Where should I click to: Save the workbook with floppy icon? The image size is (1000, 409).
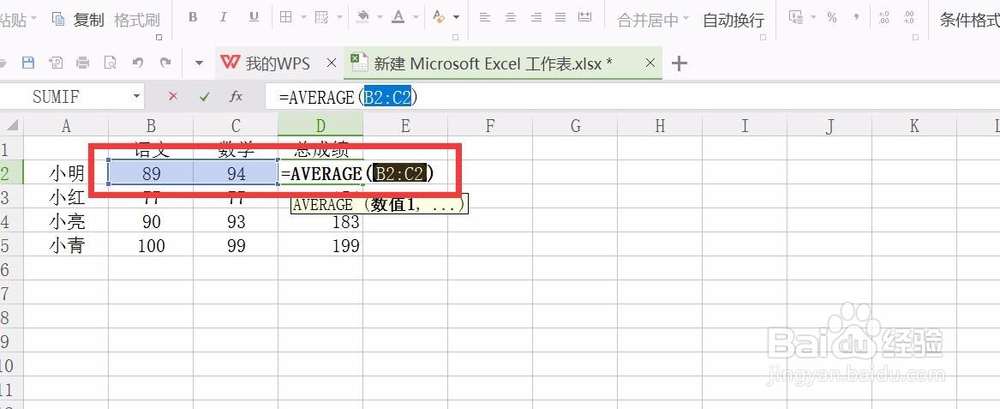[x=28, y=63]
